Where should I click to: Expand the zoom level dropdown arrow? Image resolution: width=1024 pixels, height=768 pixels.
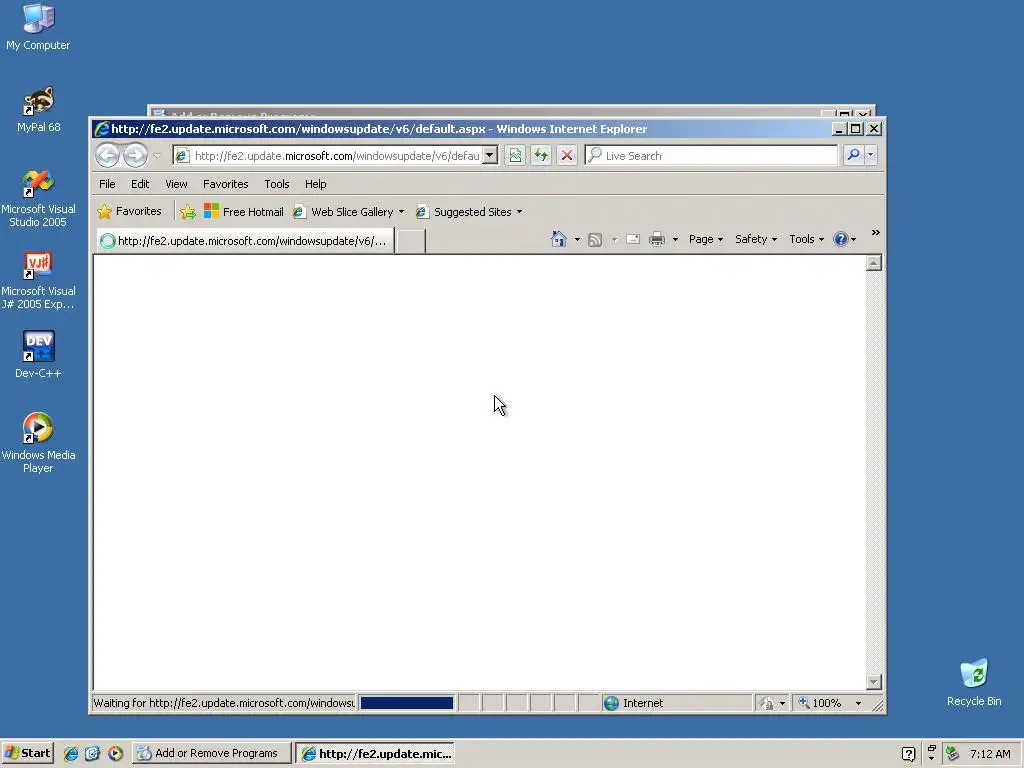(858, 703)
